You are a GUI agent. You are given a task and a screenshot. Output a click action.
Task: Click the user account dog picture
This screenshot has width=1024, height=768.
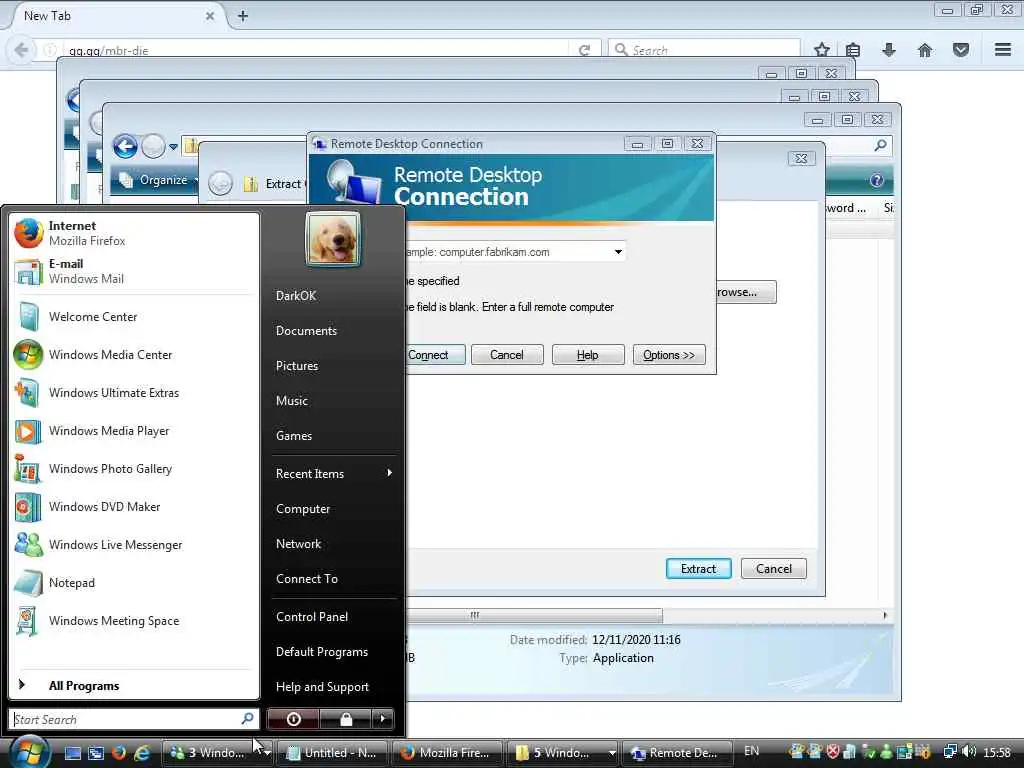pos(333,240)
